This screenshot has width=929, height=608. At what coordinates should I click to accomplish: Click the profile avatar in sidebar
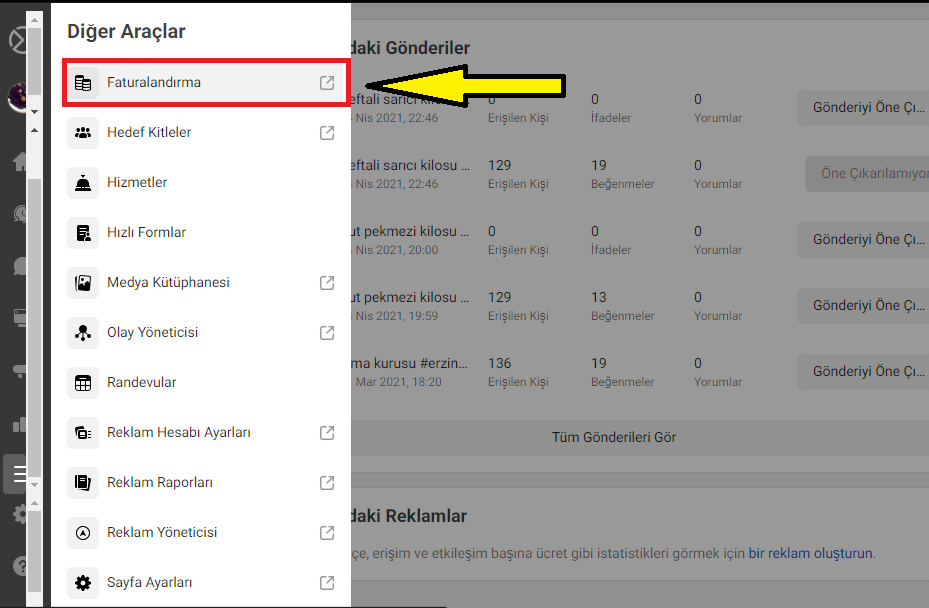coord(17,97)
